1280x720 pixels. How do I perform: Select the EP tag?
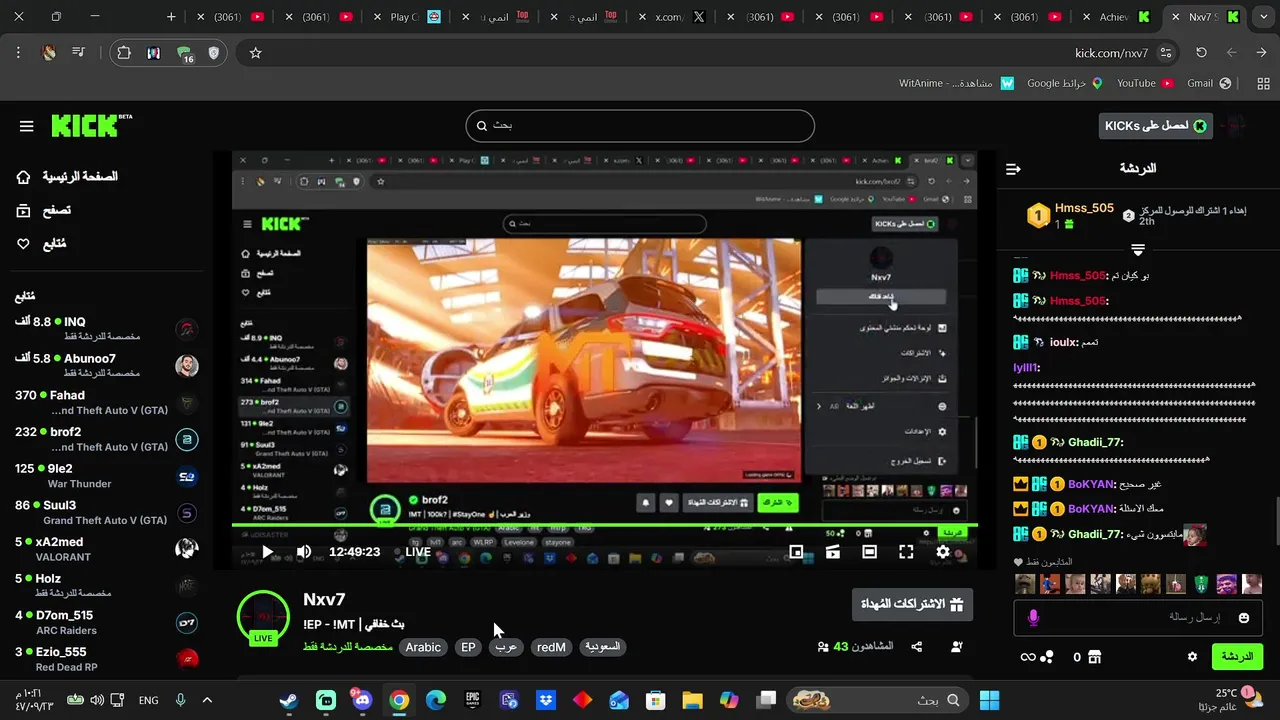[468, 647]
